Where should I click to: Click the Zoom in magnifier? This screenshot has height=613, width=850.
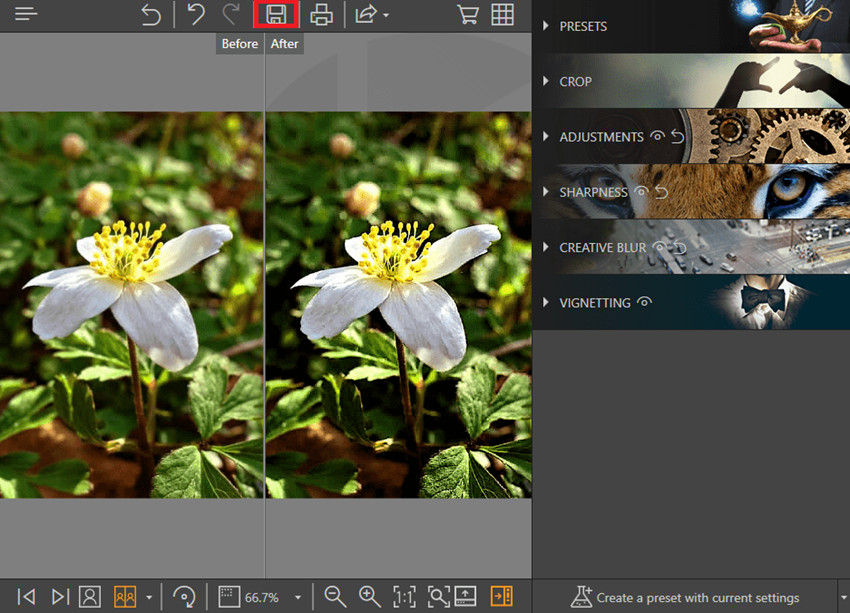coord(370,597)
